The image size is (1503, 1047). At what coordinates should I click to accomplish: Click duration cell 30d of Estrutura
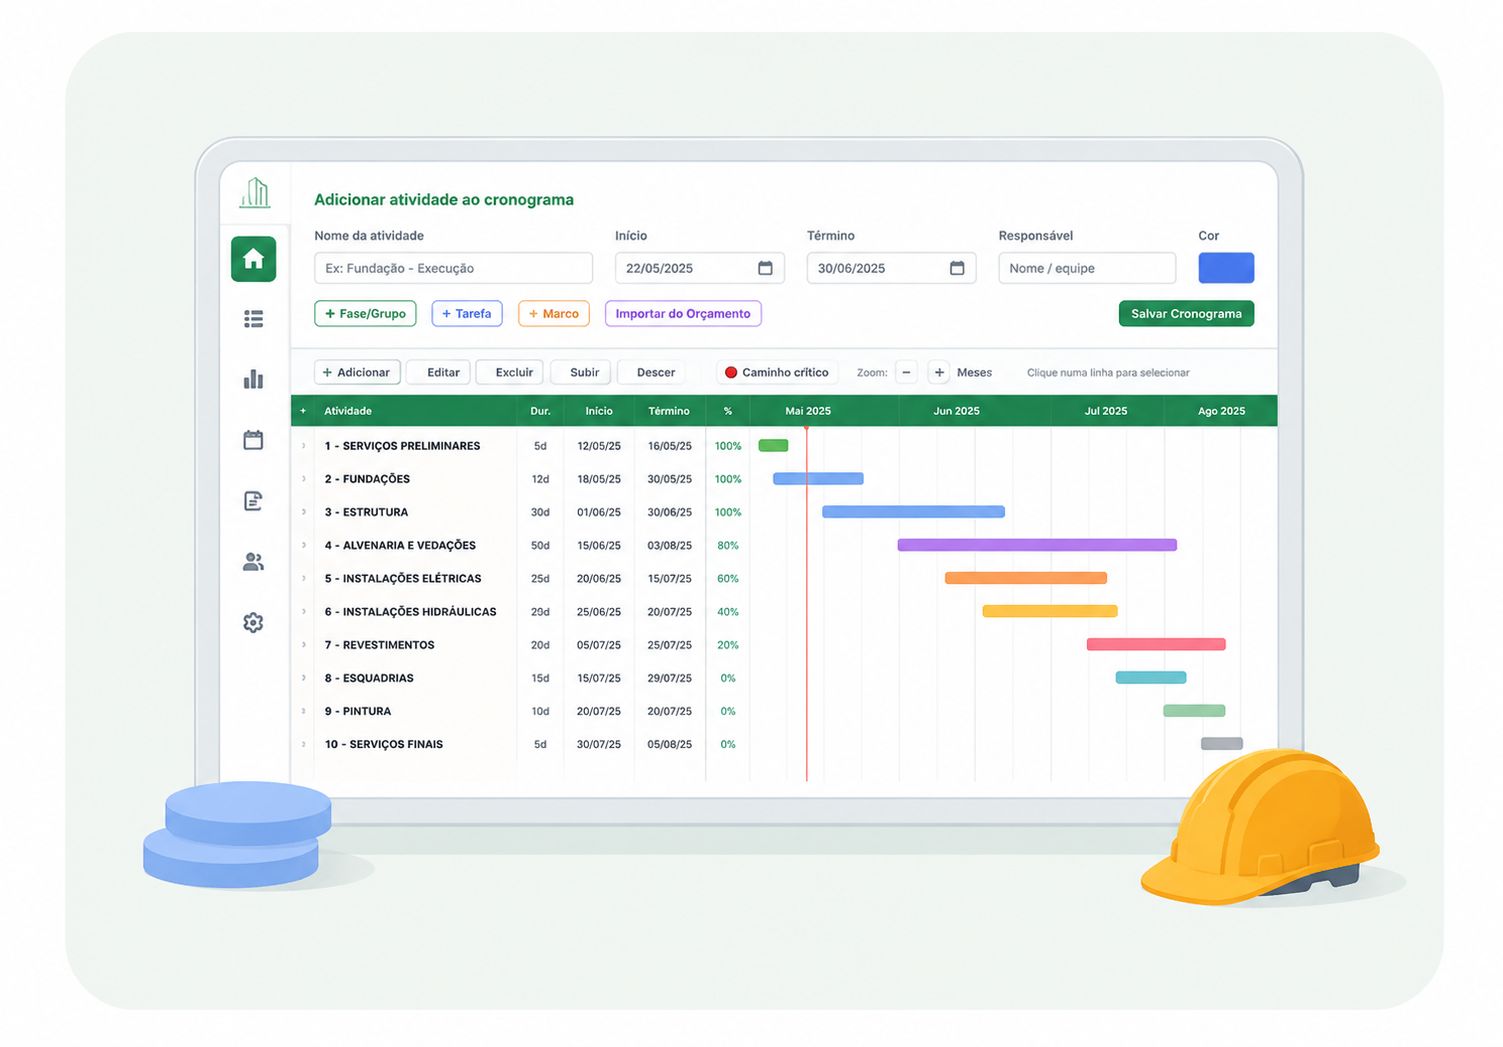click(x=540, y=512)
